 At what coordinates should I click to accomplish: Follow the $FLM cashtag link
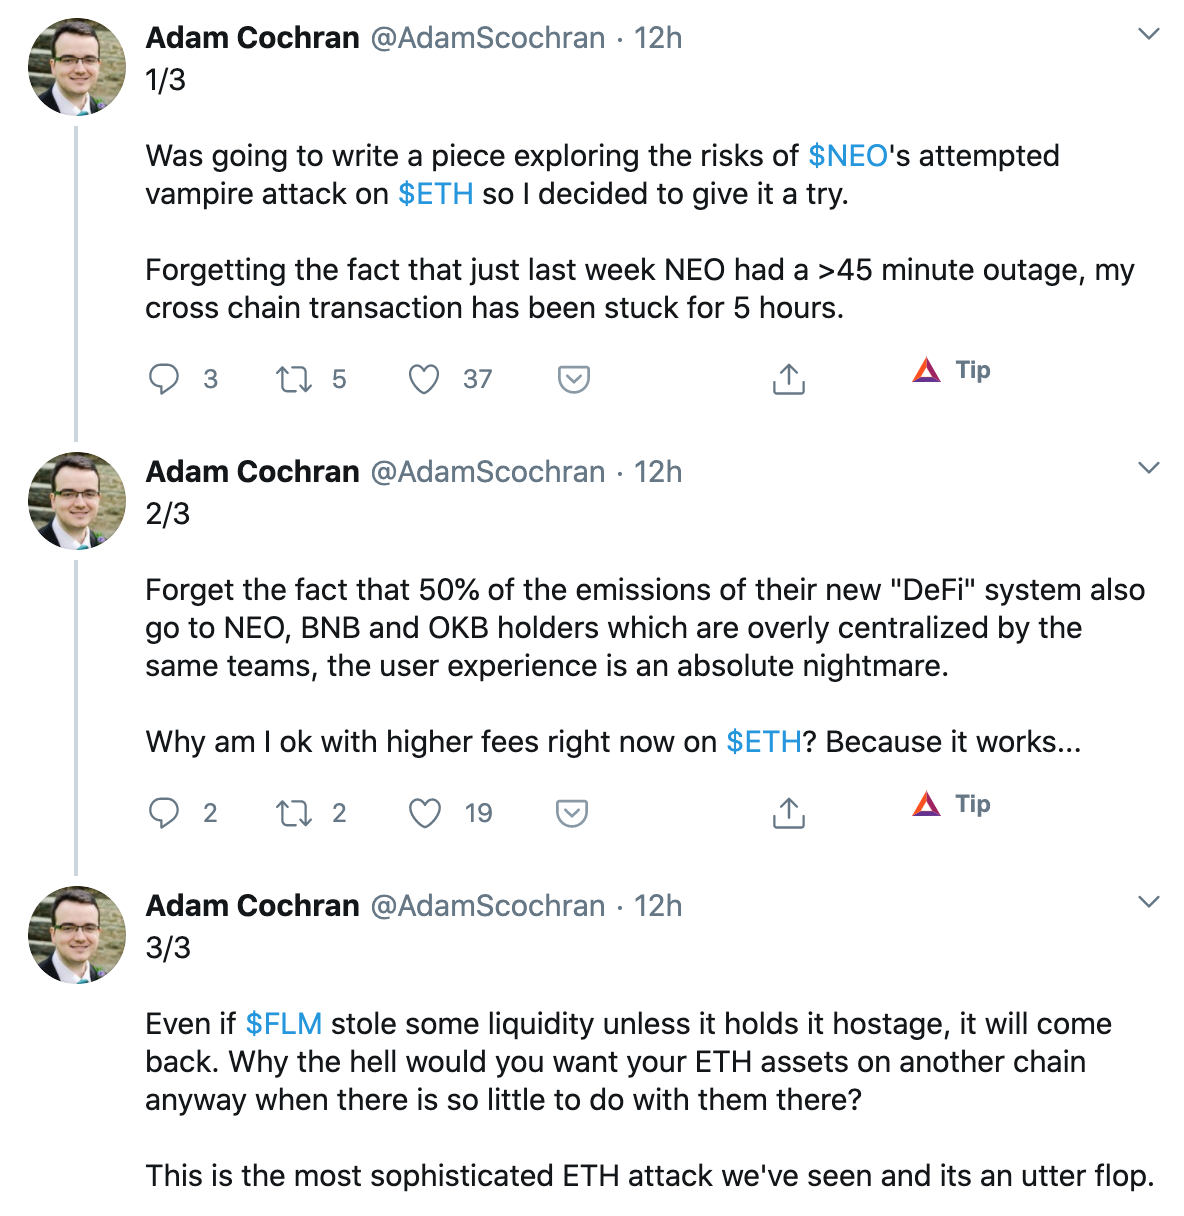pos(284,1023)
